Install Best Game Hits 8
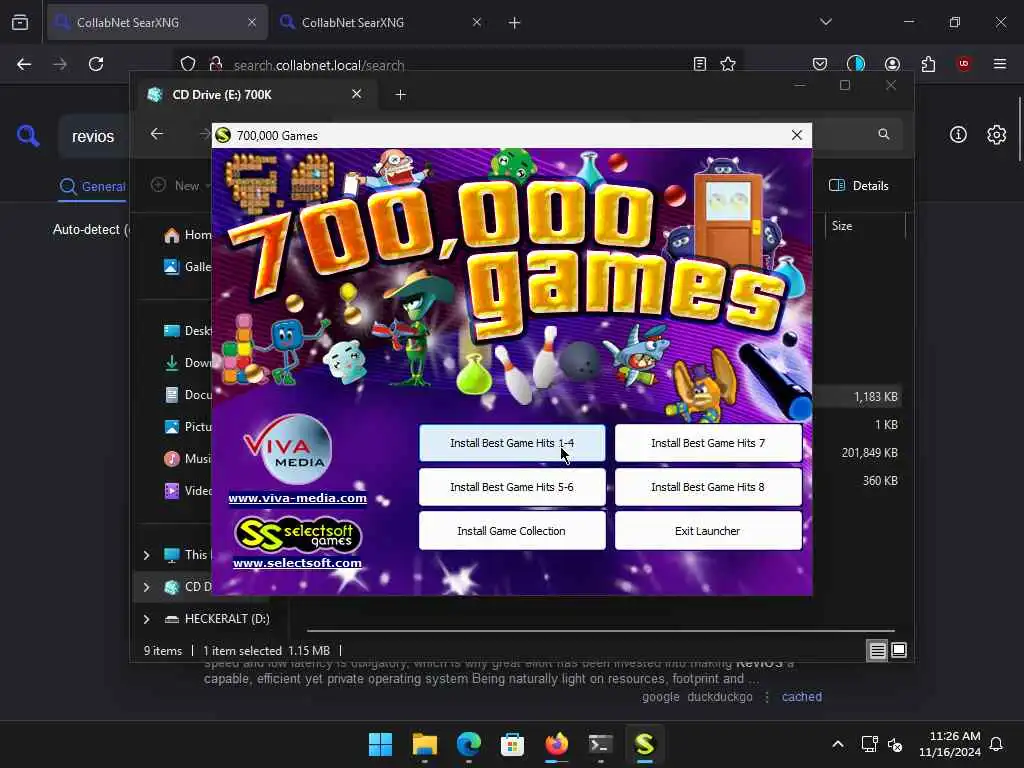Image resolution: width=1024 pixels, height=768 pixels. coord(708,487)
